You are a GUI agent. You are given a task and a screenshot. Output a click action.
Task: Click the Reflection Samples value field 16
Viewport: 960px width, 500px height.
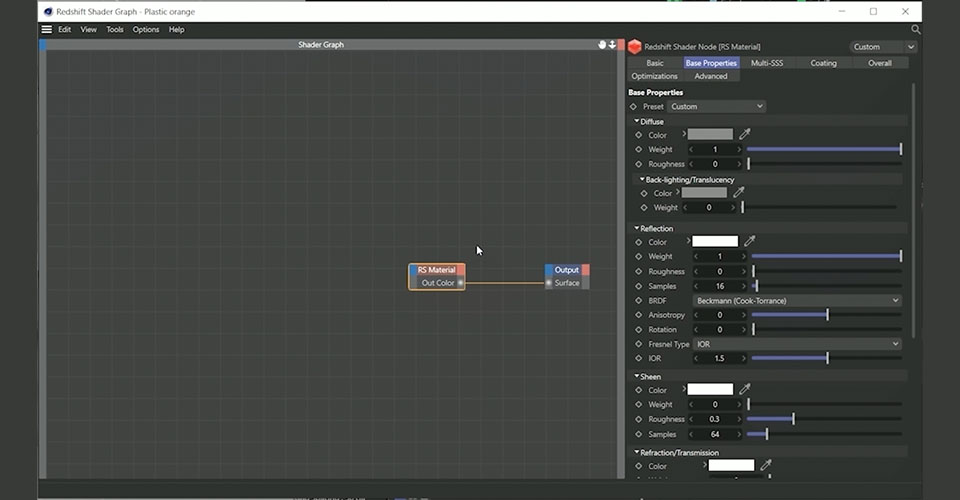pos(719,286)
